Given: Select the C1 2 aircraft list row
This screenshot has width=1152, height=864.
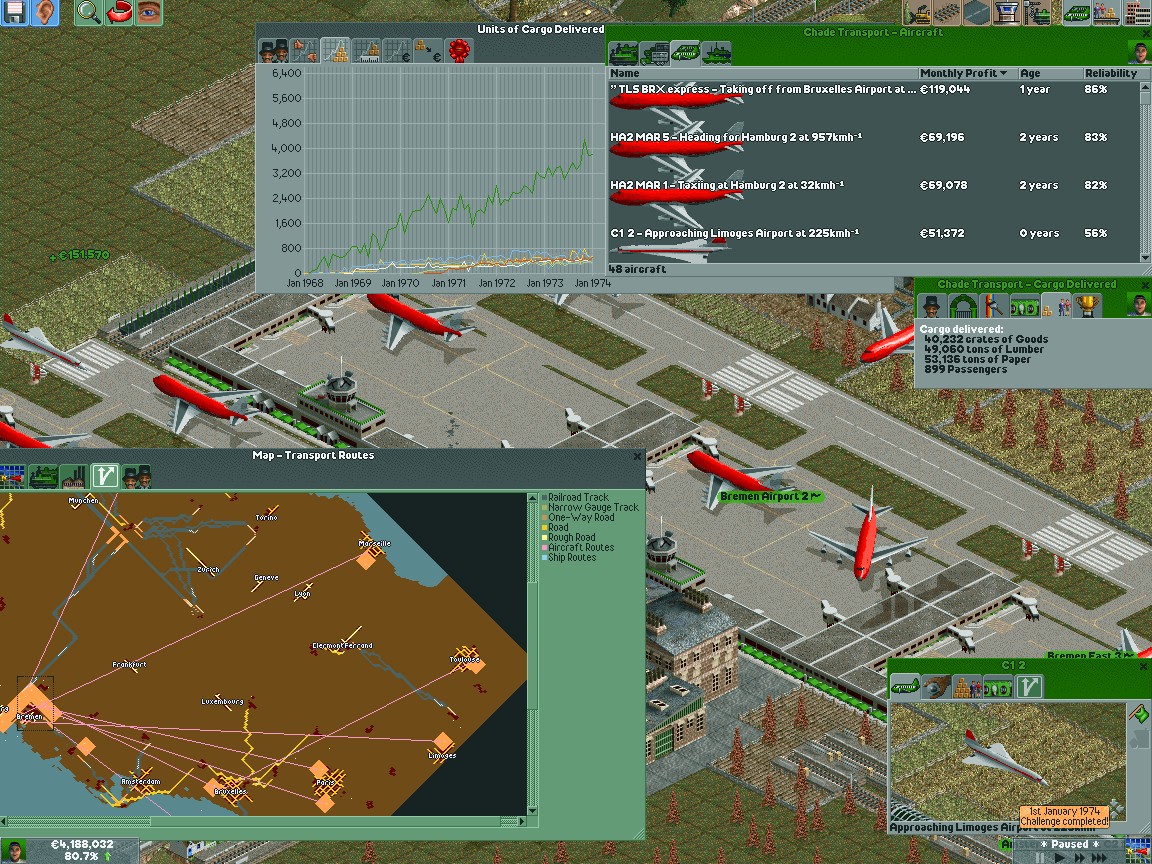Looking at the screenshot, I should coord(874,243).
